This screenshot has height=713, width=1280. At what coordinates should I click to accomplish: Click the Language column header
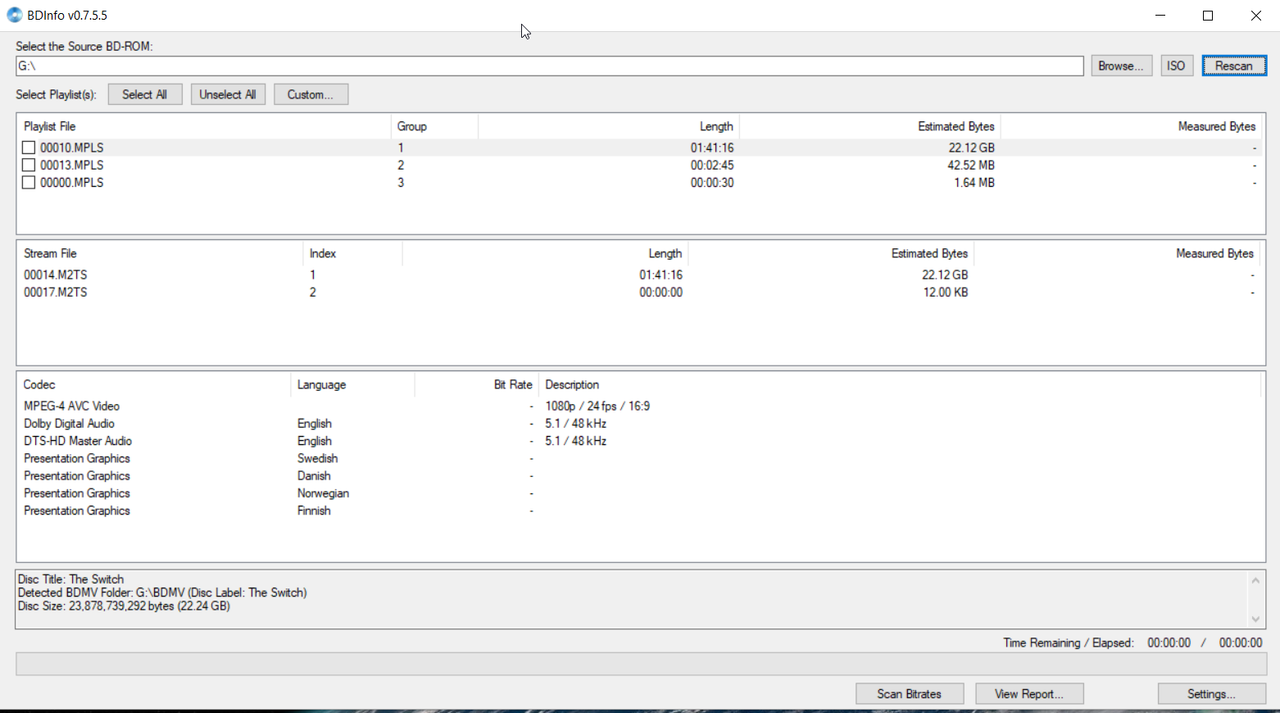[352, 385]
